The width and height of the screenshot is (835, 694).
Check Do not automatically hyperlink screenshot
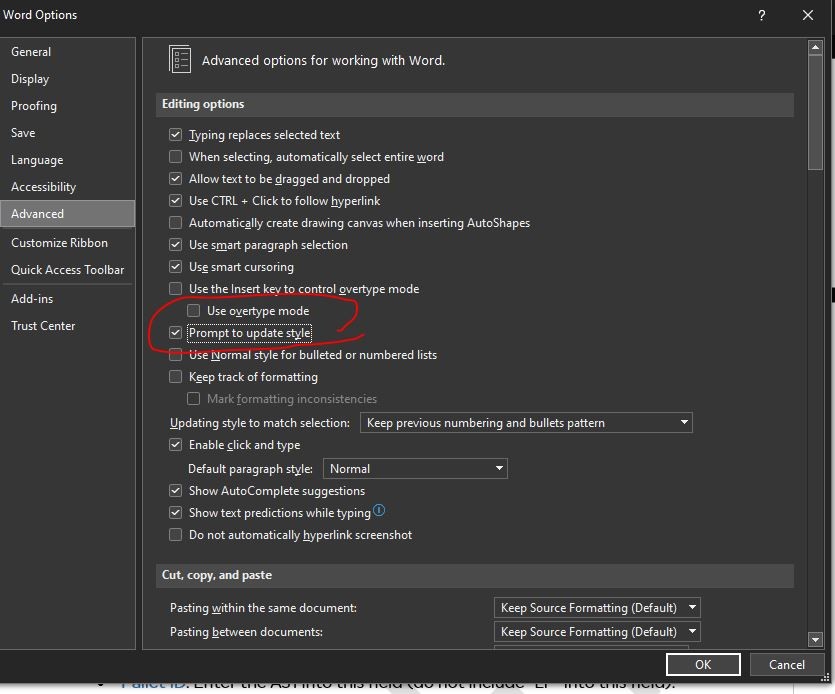(175, 534)
